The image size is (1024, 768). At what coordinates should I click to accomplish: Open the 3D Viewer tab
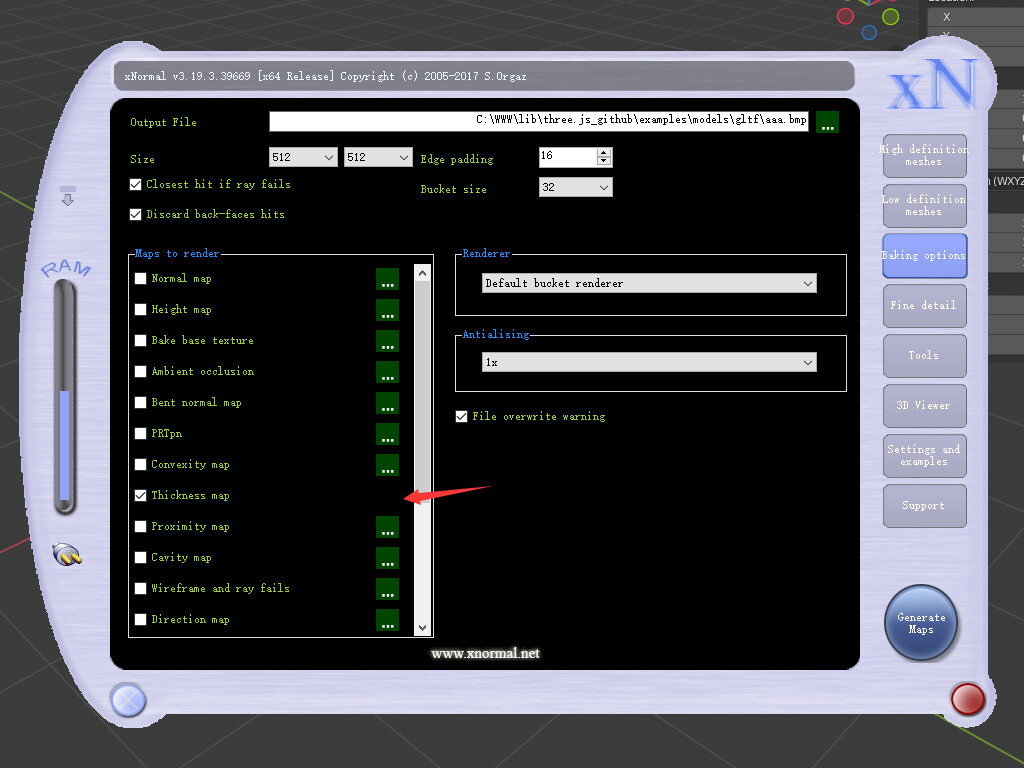click(924, 406)
